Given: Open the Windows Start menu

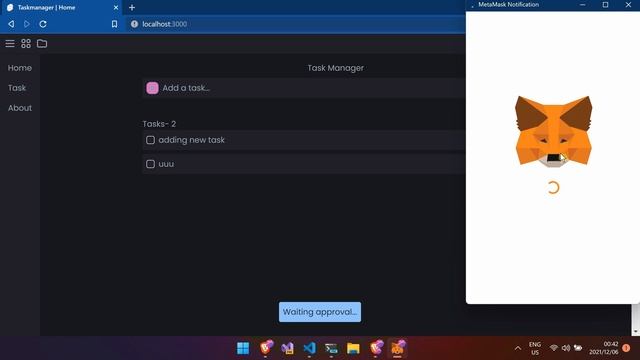Looking at the screenshot, I should pyautogui.click(x=243, y=348).
